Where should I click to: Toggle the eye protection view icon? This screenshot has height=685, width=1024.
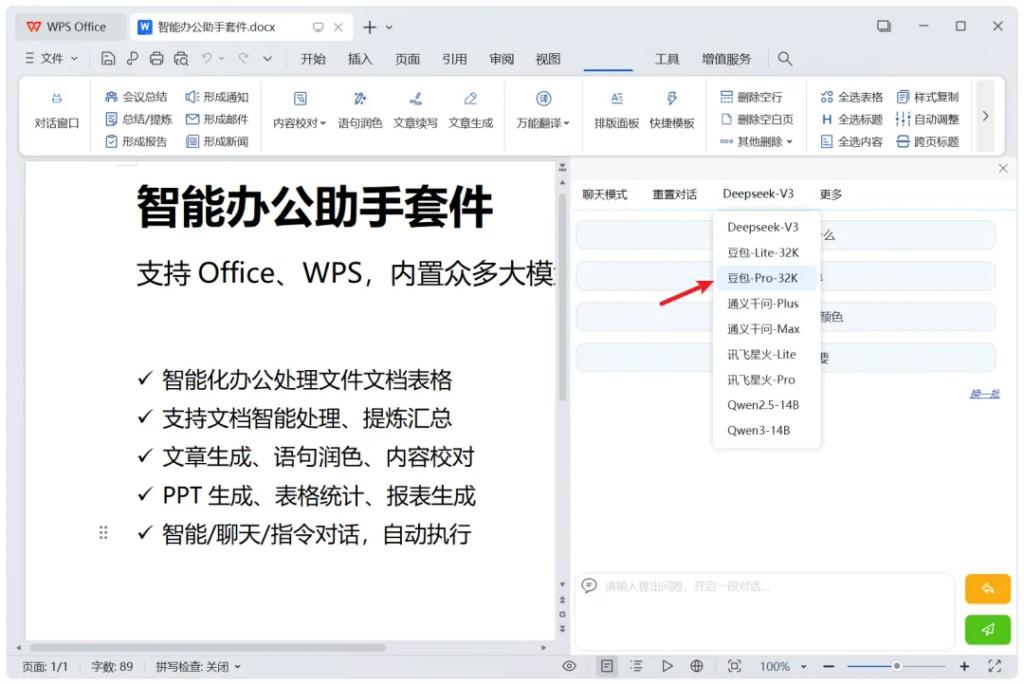(x=569, y=666)
